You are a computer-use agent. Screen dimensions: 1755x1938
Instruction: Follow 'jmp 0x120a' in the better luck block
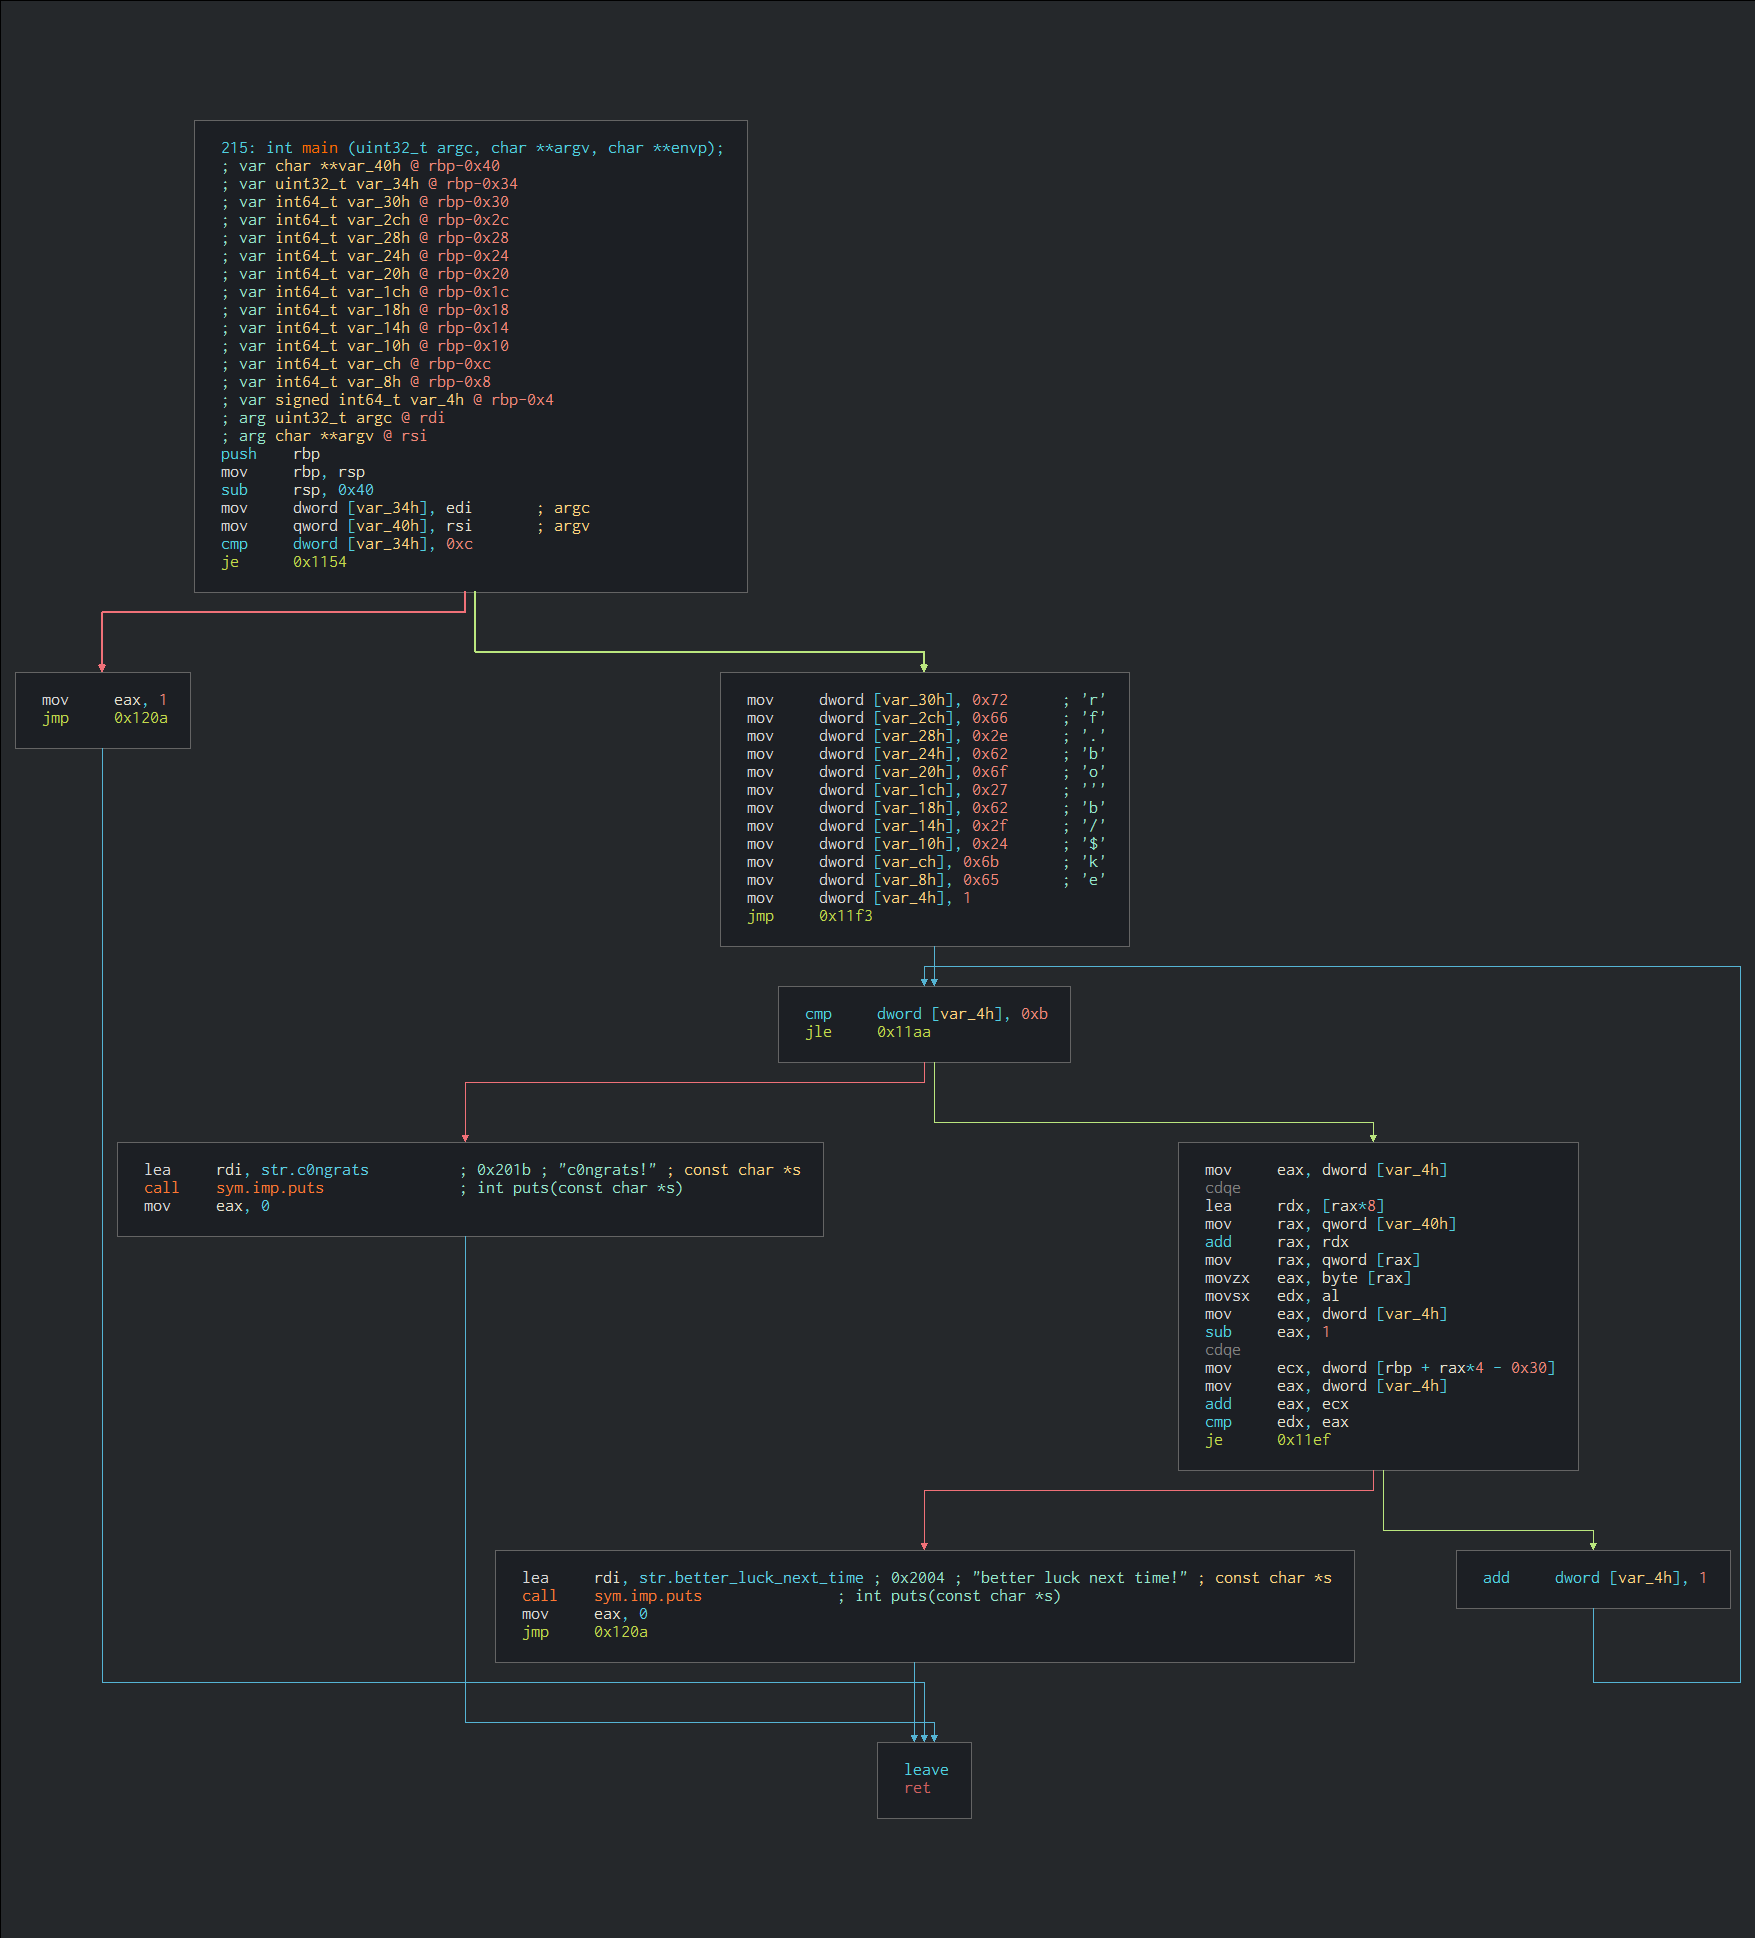pyautogui.click(x=585, y=1632)
